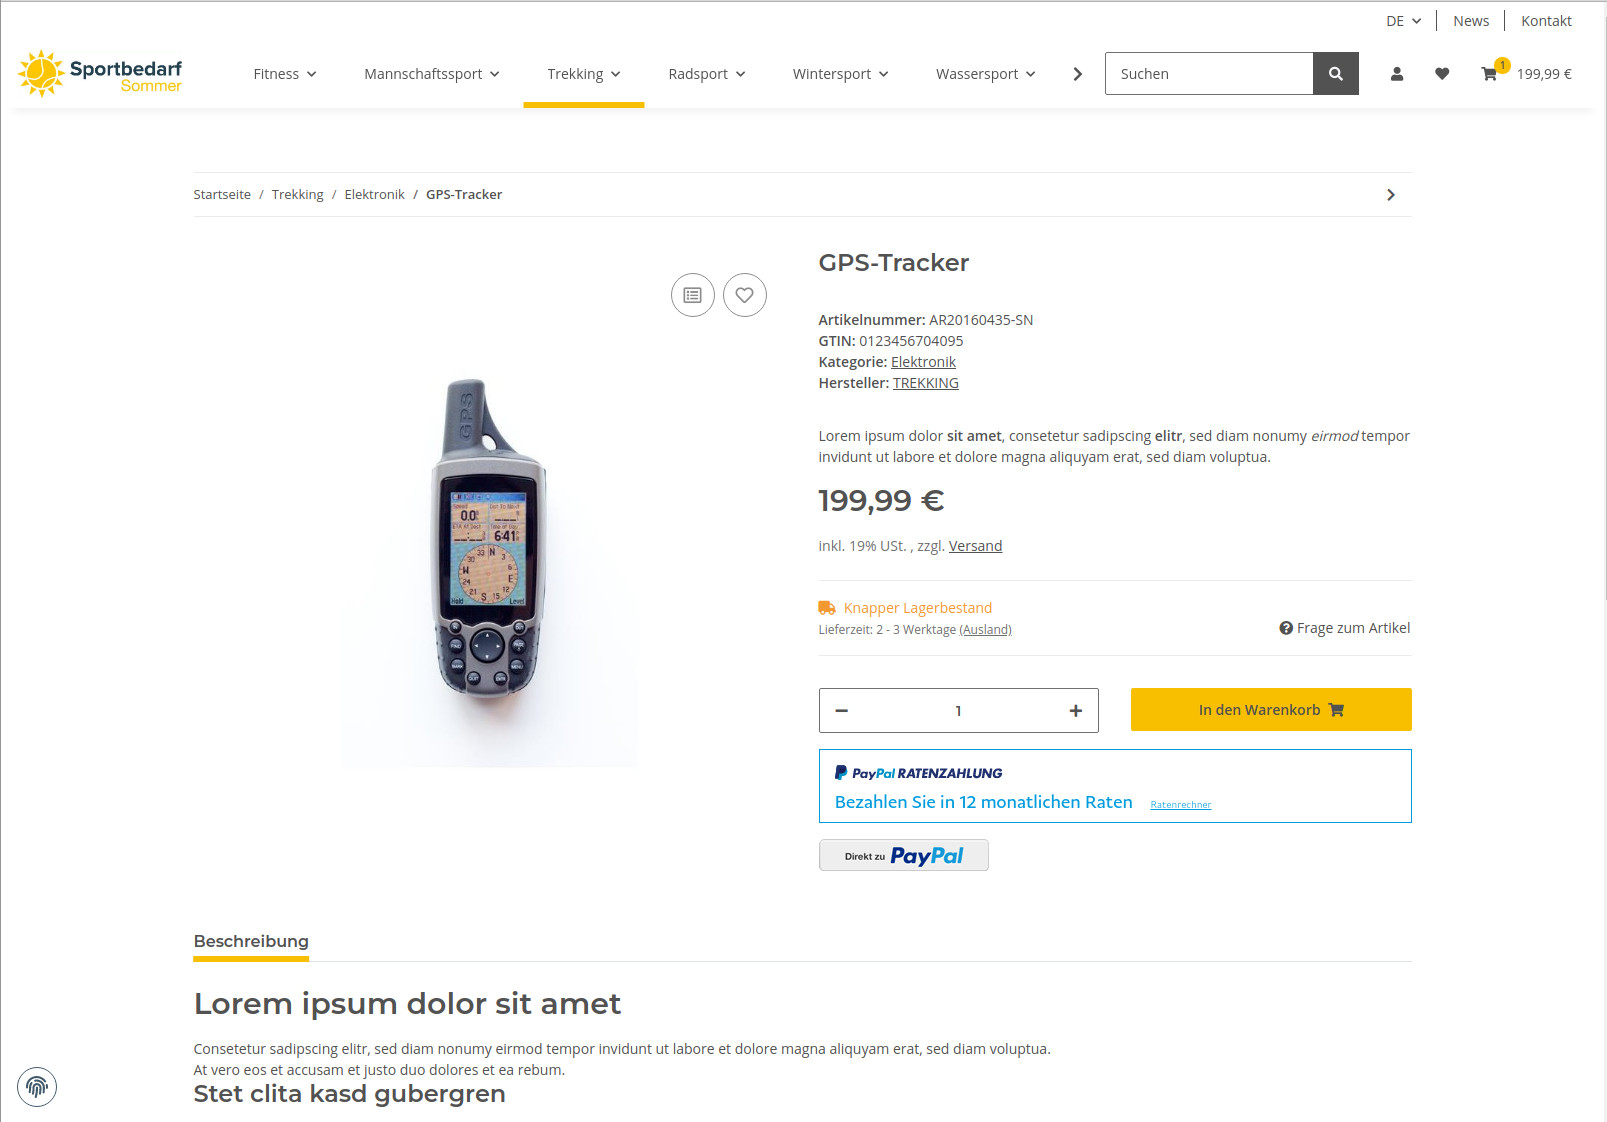
Task: Show more categories with right arrow
Action: [1077, 74]
